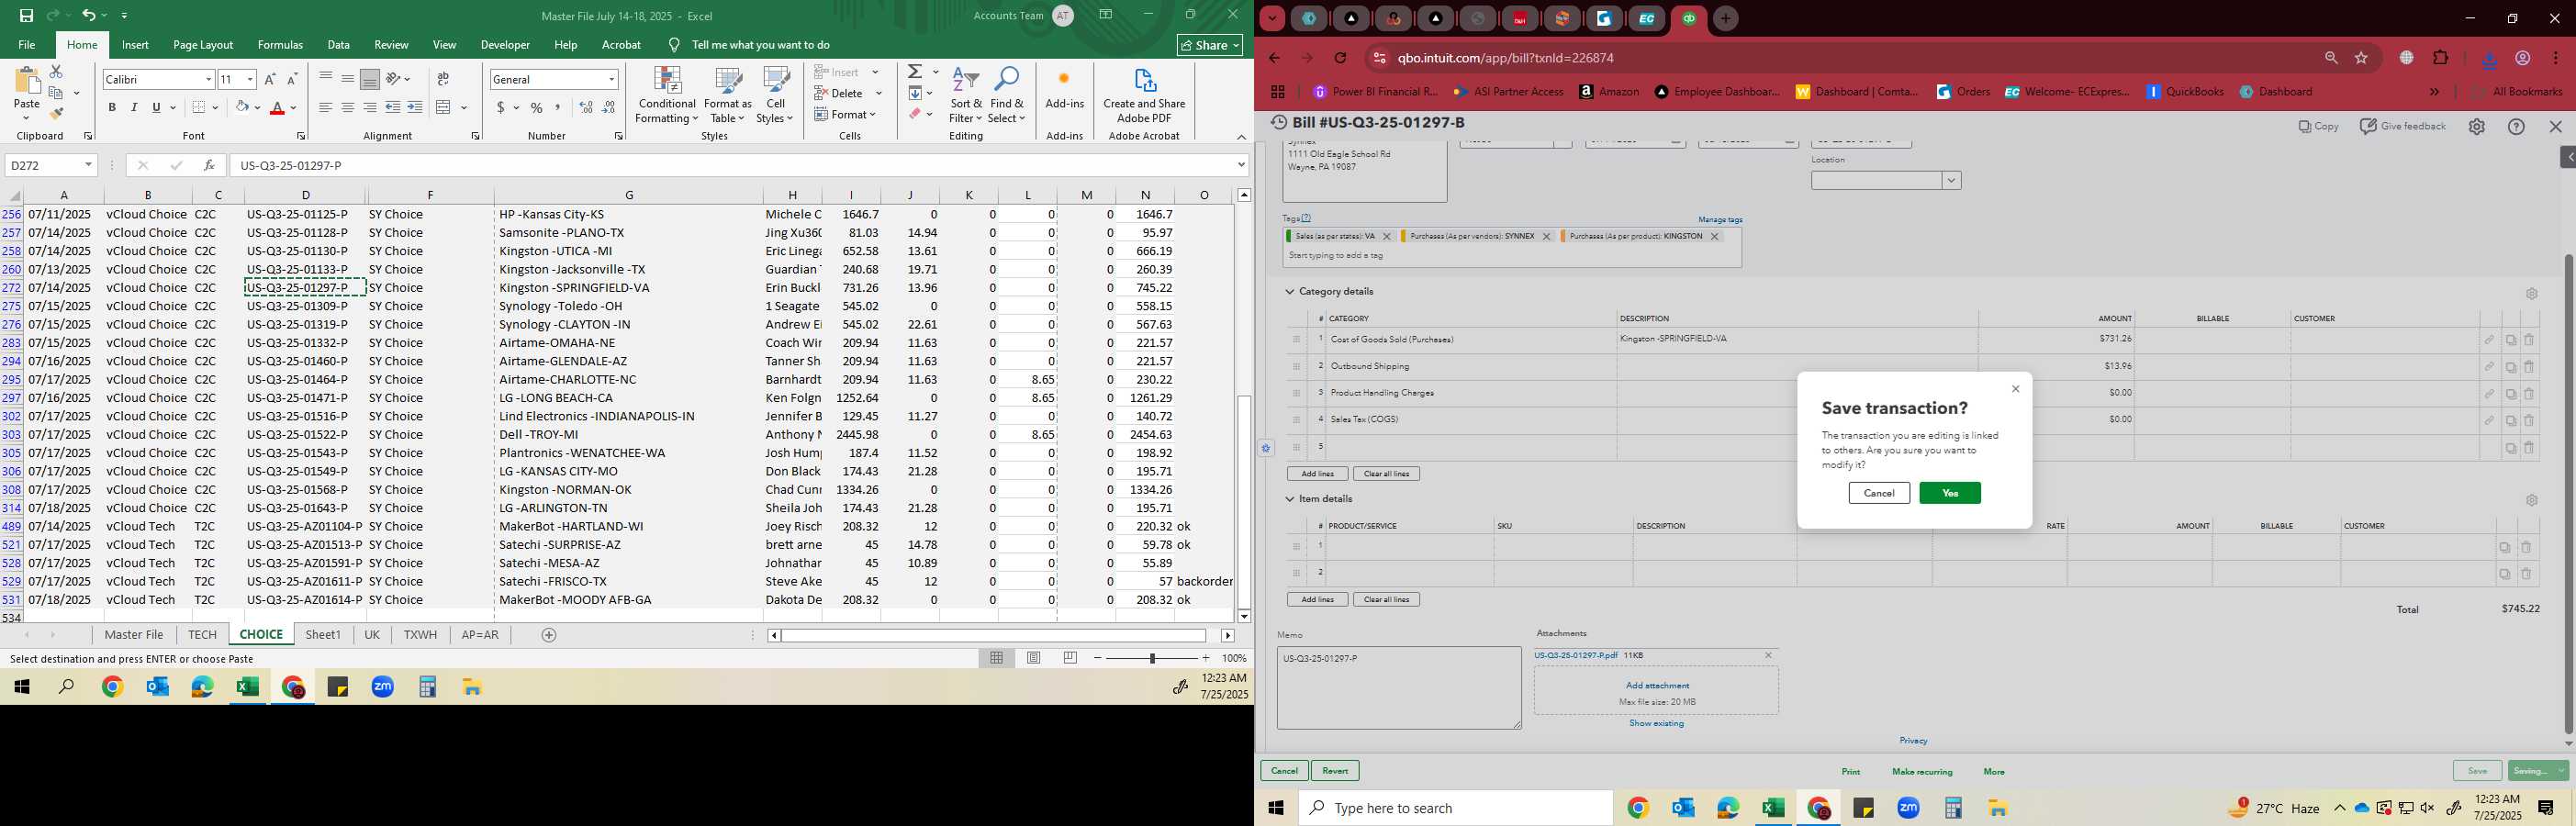The width and height of the screenshot is (2576, 826).
Task: Switch to the TECH sheet tab
Action: (202, 635)
